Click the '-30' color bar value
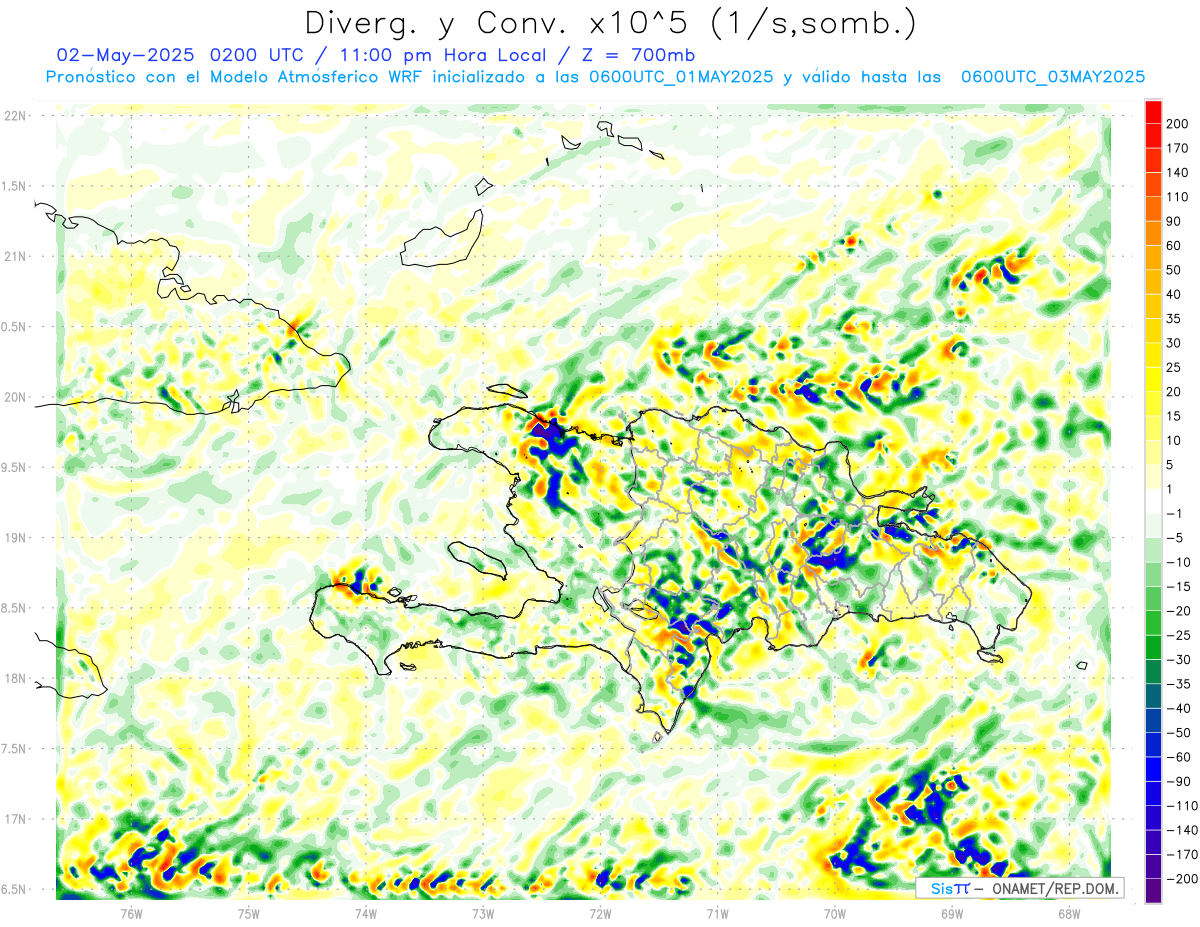 pos(1178,659)
